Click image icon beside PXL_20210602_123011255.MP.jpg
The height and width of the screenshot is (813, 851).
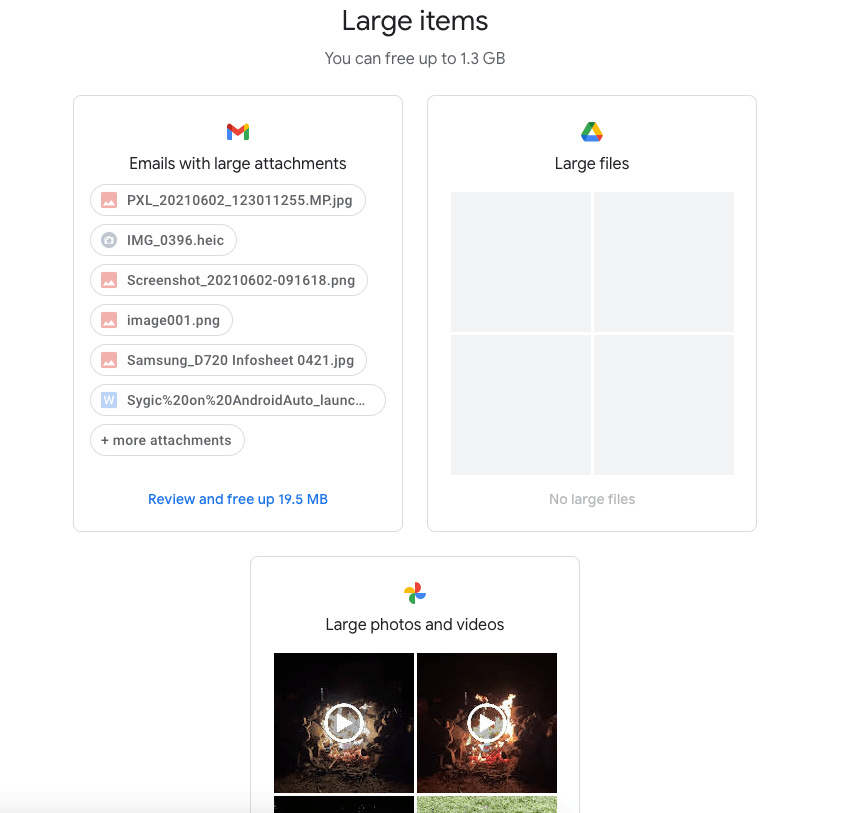pos(109,200)
